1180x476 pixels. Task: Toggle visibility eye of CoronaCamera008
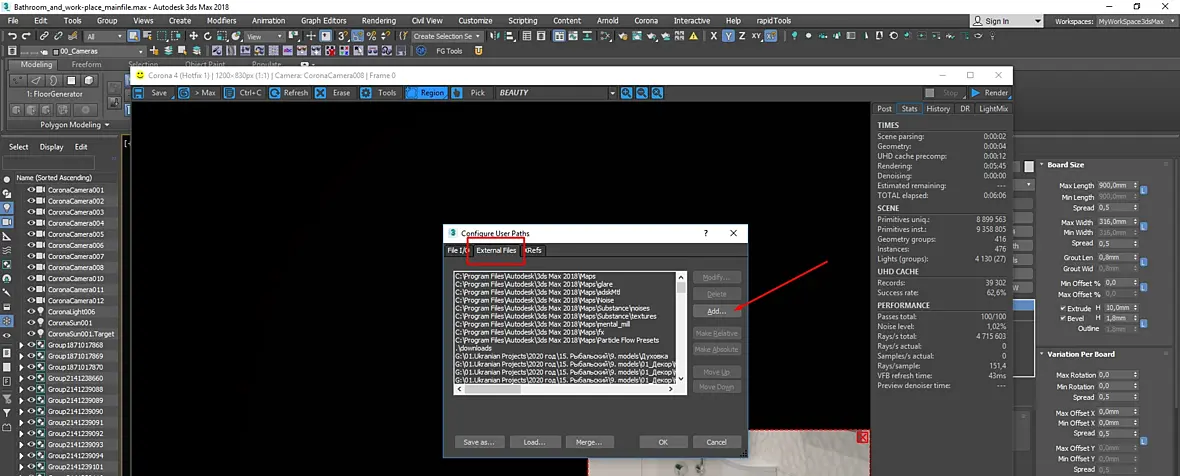coord(32,268)
